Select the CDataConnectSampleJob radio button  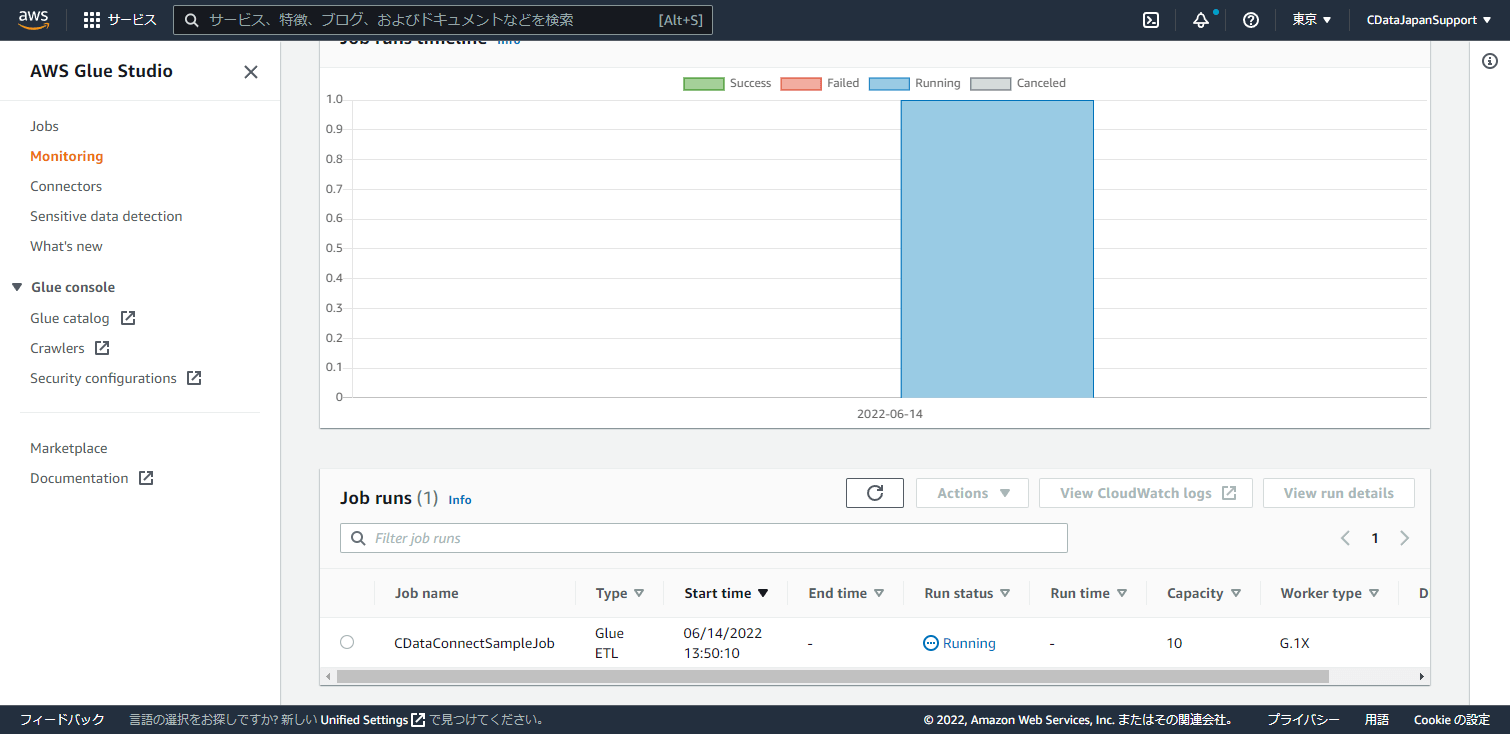pyautogui.click(x=347, y=642)
